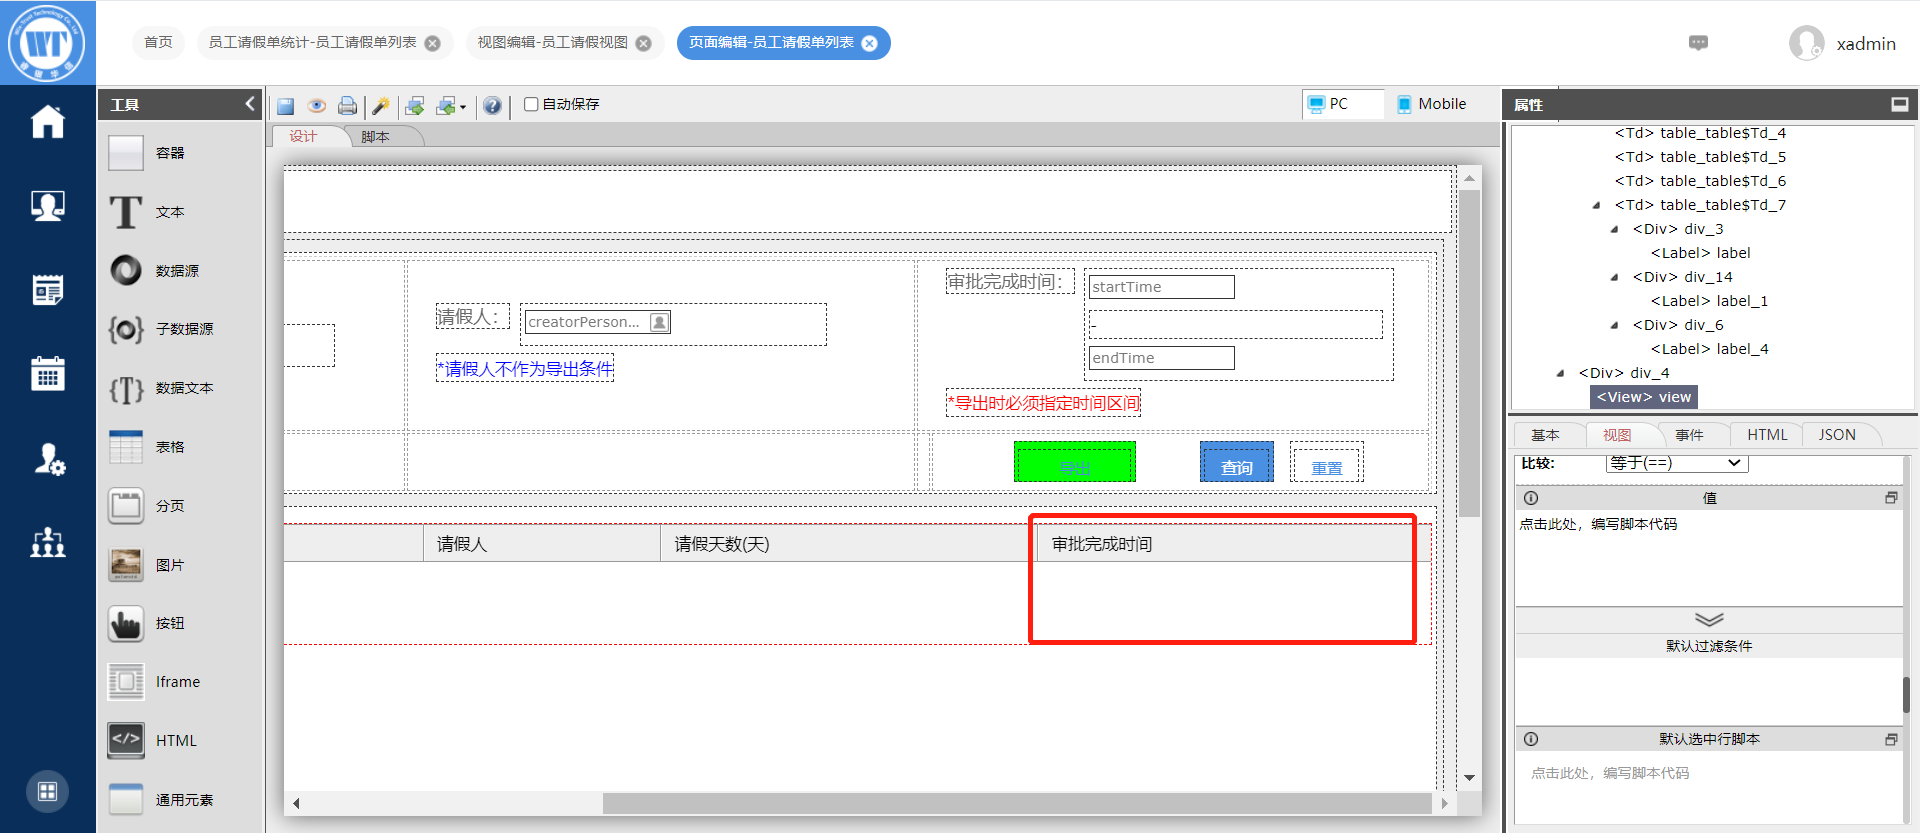1920x833 pixels.
Task: Click the person picker icon in creatorPerson field
Action: pos(660,322)
